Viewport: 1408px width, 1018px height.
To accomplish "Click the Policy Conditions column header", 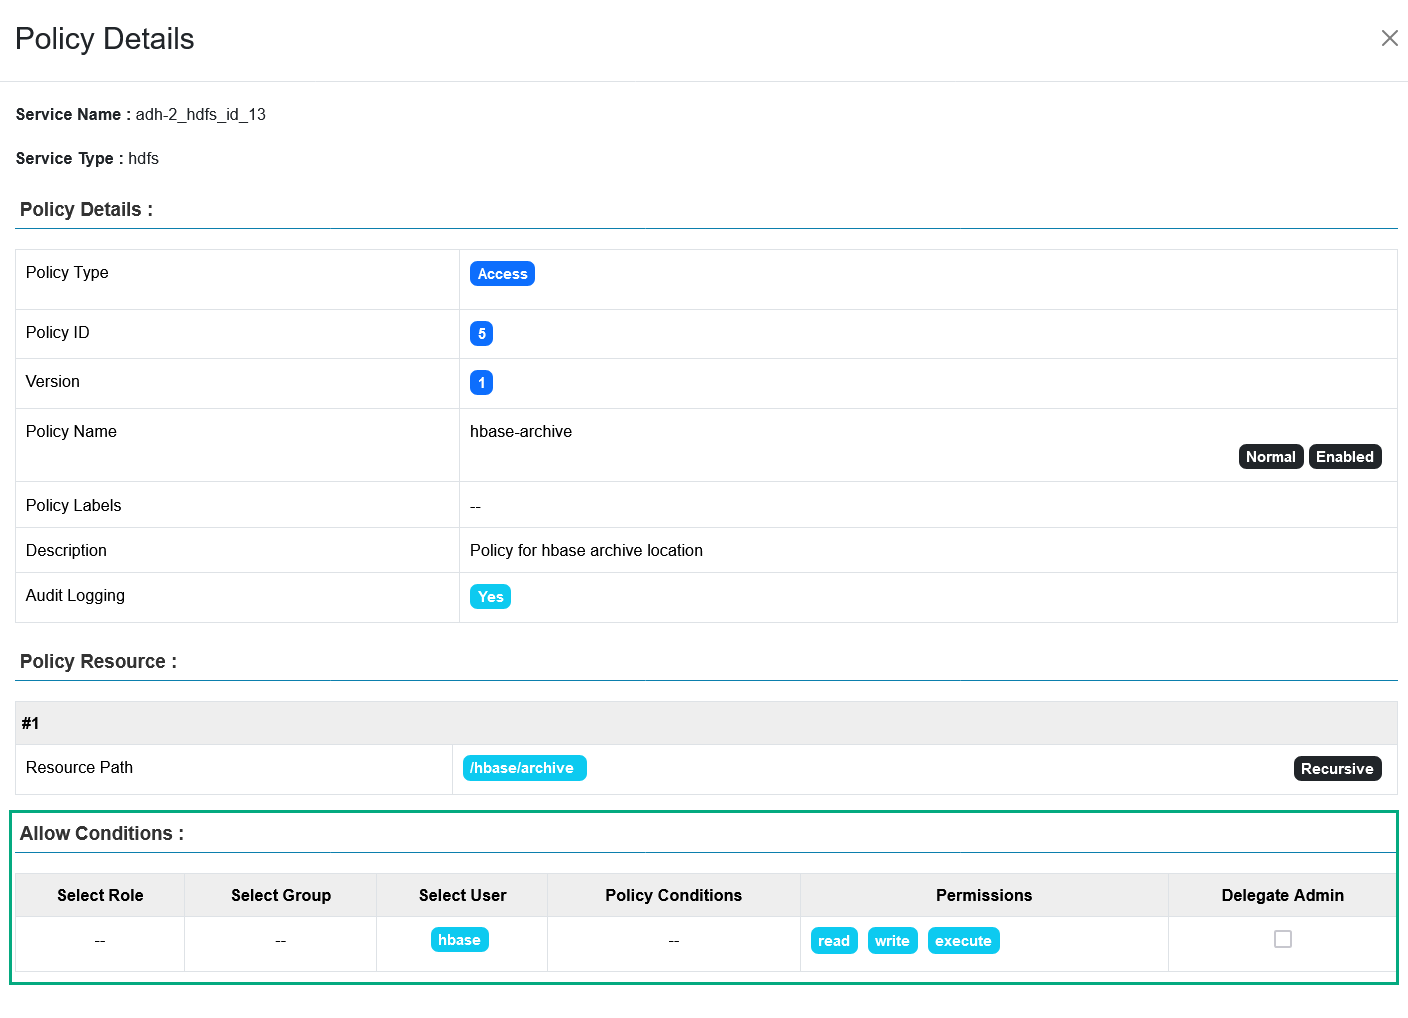I will click(674, 896).
